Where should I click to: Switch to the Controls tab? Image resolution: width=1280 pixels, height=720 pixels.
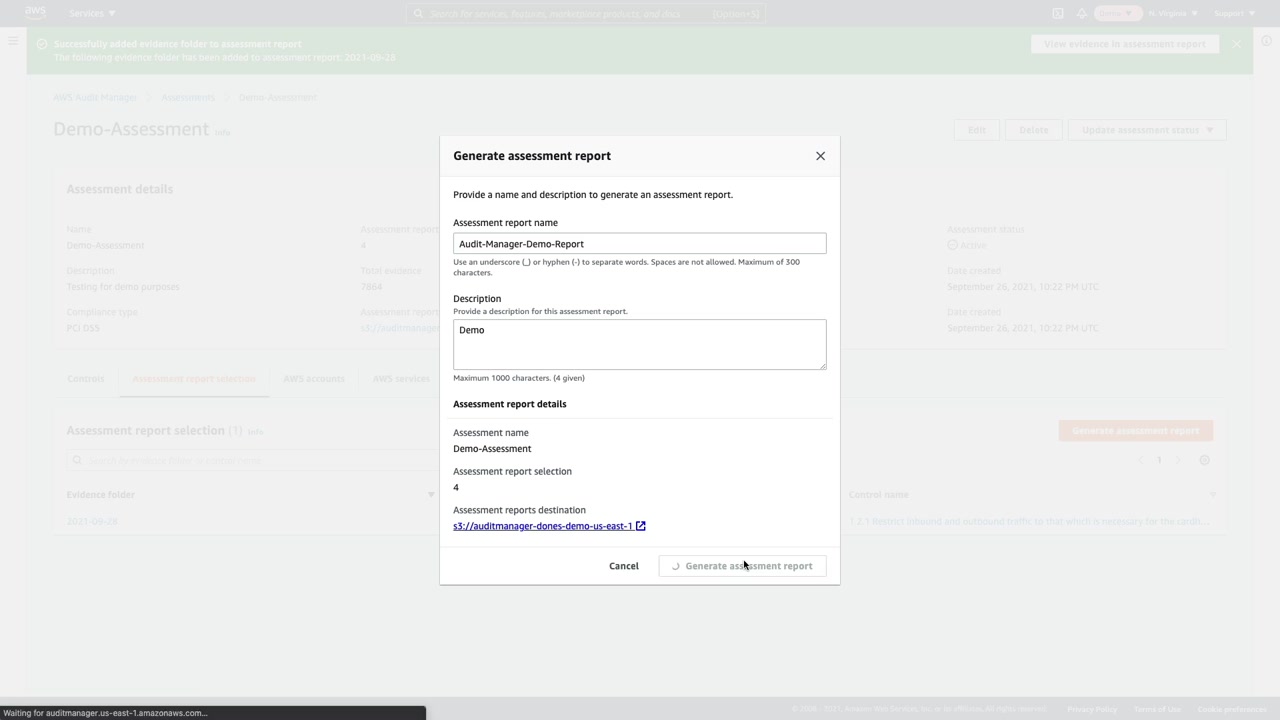pos(86,379)
